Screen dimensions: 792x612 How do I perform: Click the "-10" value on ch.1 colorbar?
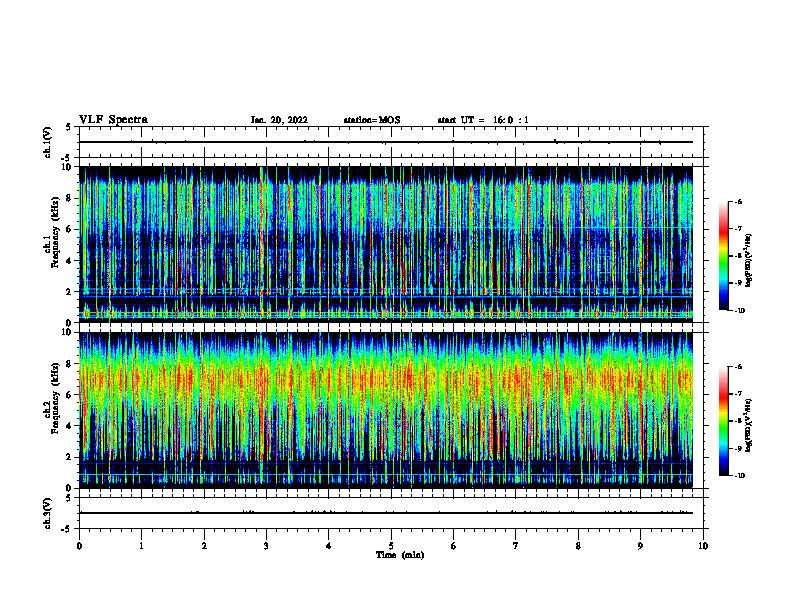740,311
